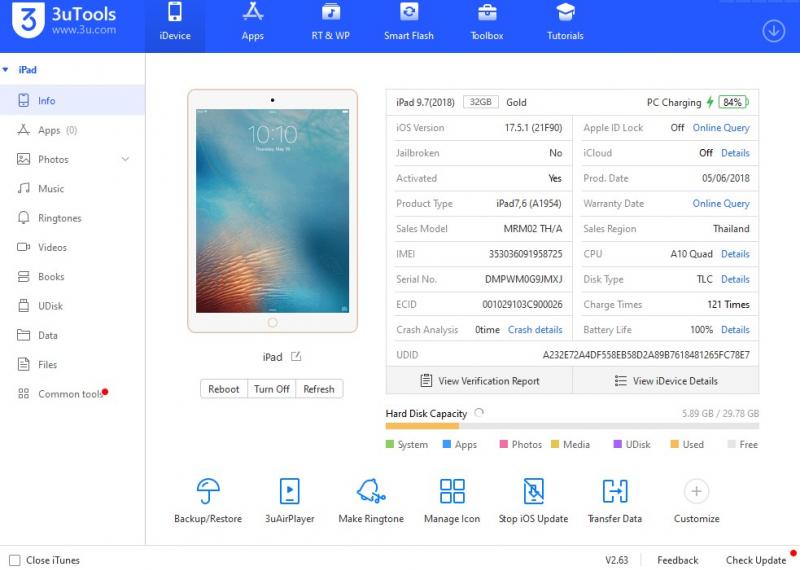Click the 3uTools logo

[x=64, y=20]
